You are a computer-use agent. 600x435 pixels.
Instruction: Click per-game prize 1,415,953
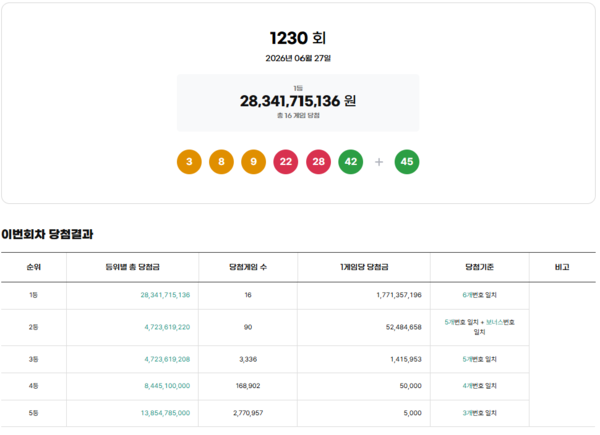coord(406,359)
